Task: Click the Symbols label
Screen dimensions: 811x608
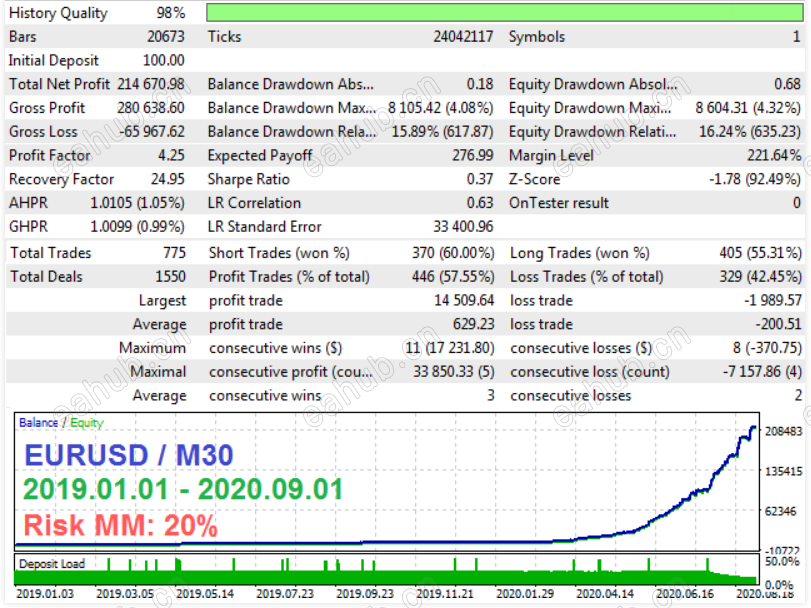Action: pyautogui.click(x=537, y=37)
